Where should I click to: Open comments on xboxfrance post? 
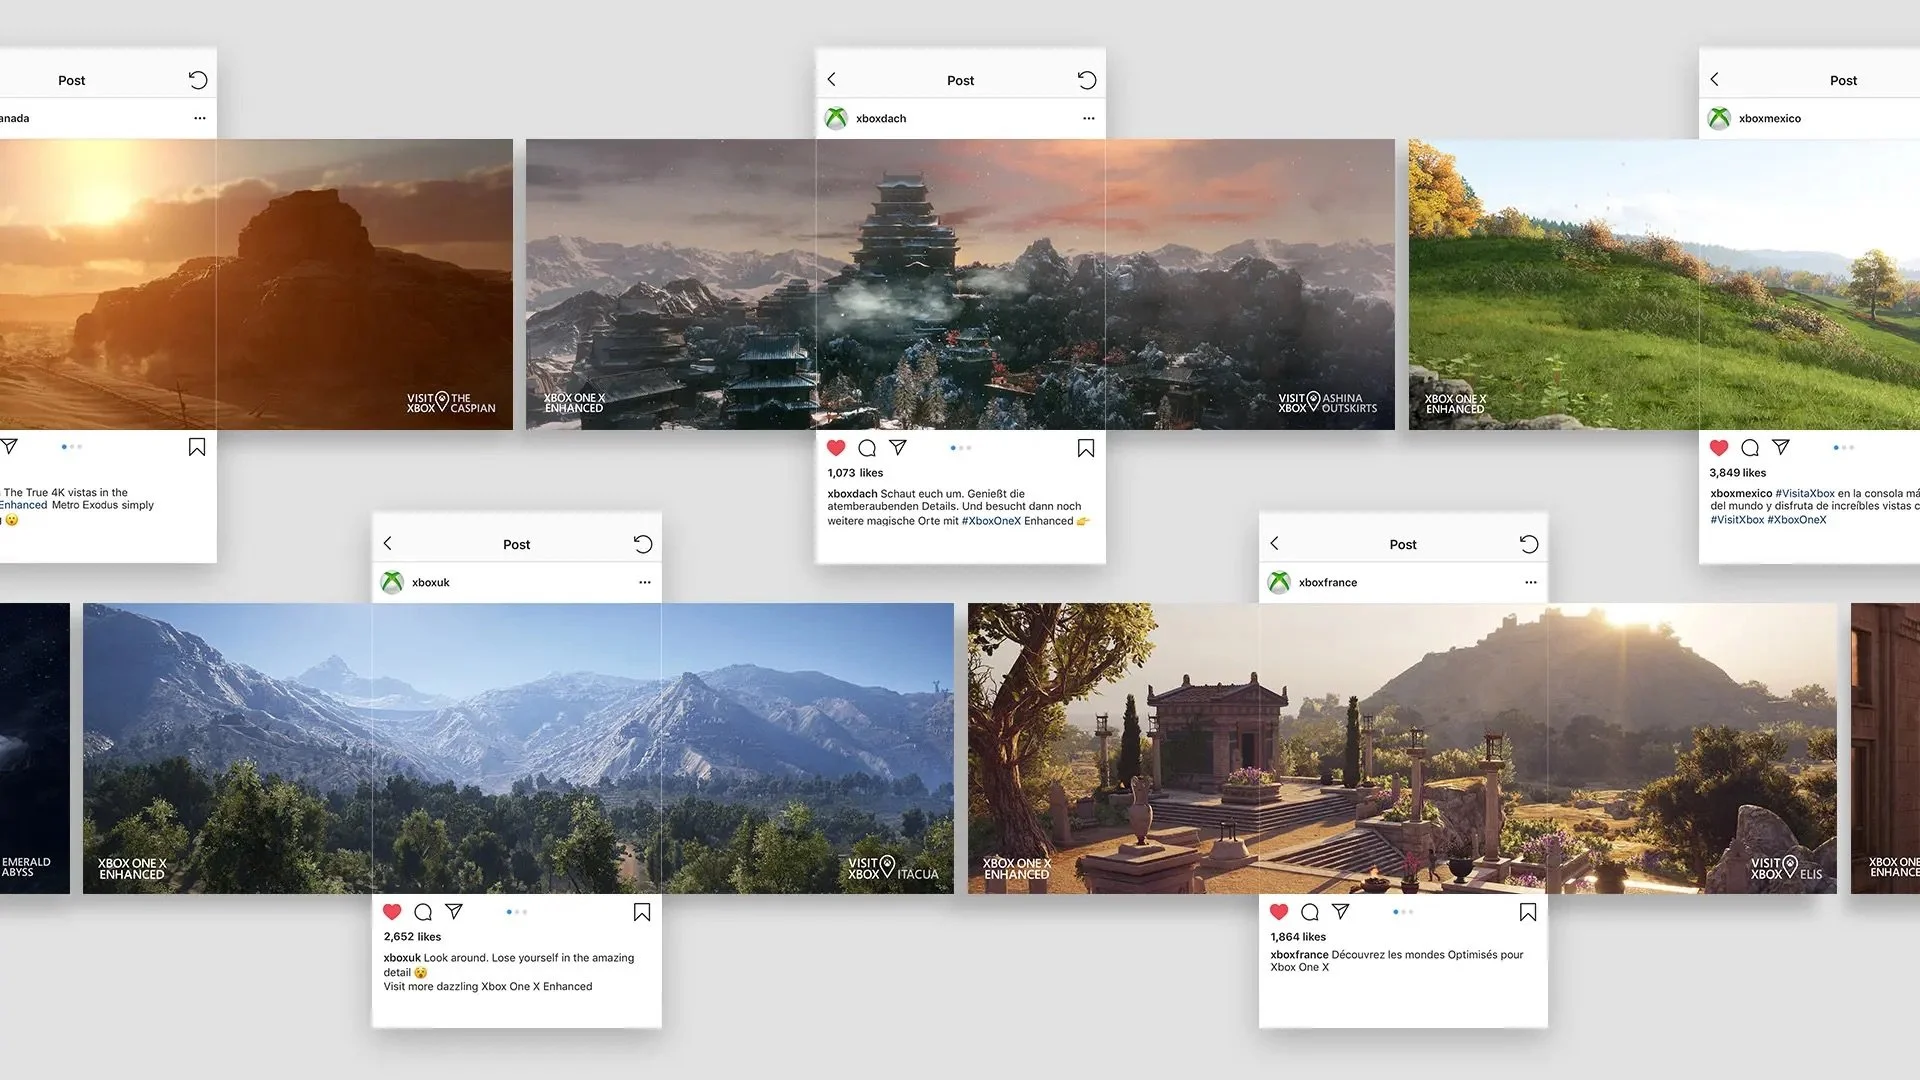click(1309, 912)
